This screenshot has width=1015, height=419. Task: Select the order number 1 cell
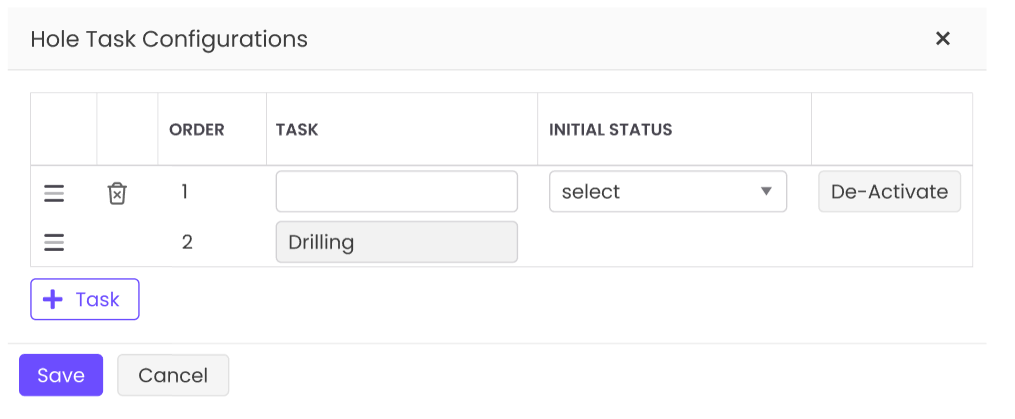[185, 191]
